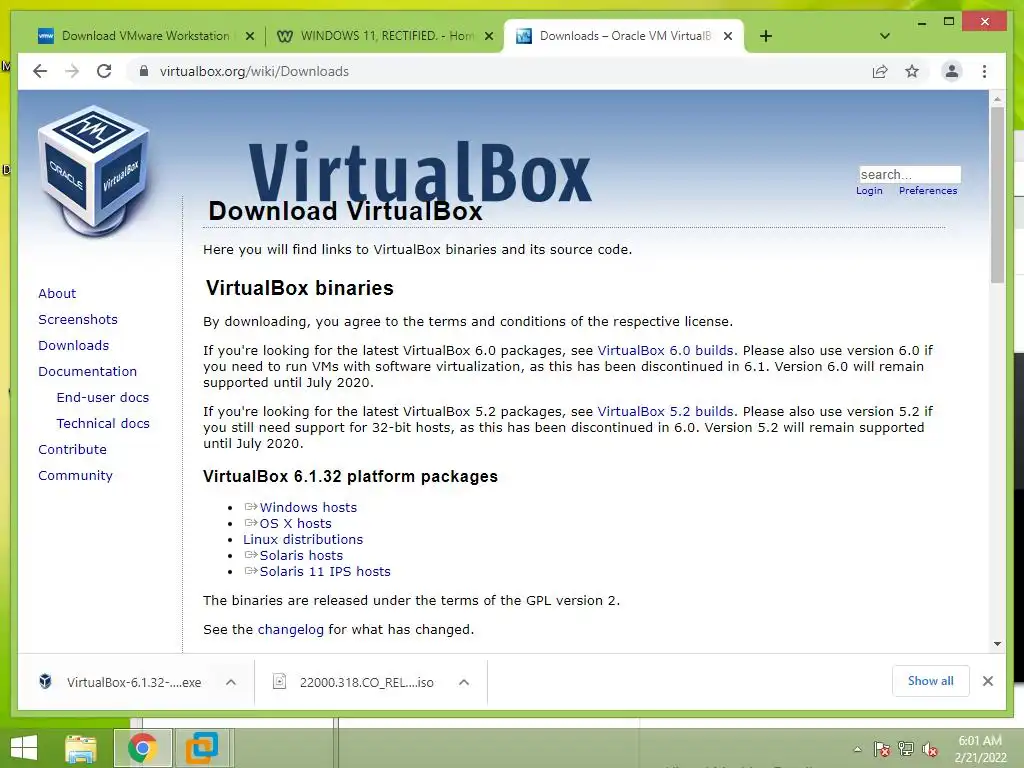This screenshot has height=768, width=1024.
Task: Open downloaded 22000.318.CO_REL iso file
Action: click(x=354, y=682)
